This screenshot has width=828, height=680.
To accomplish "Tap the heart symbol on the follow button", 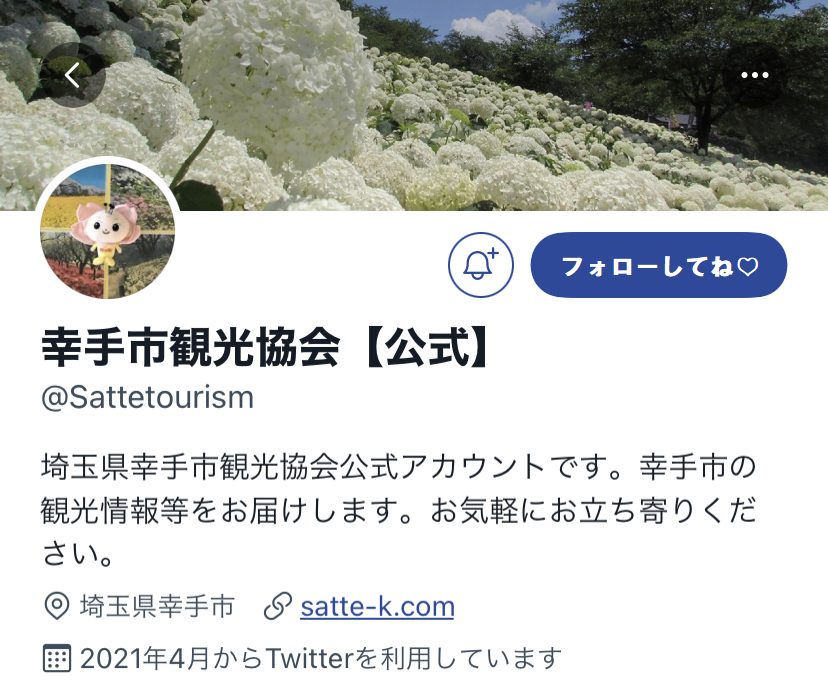I will [x=748, y=266].
